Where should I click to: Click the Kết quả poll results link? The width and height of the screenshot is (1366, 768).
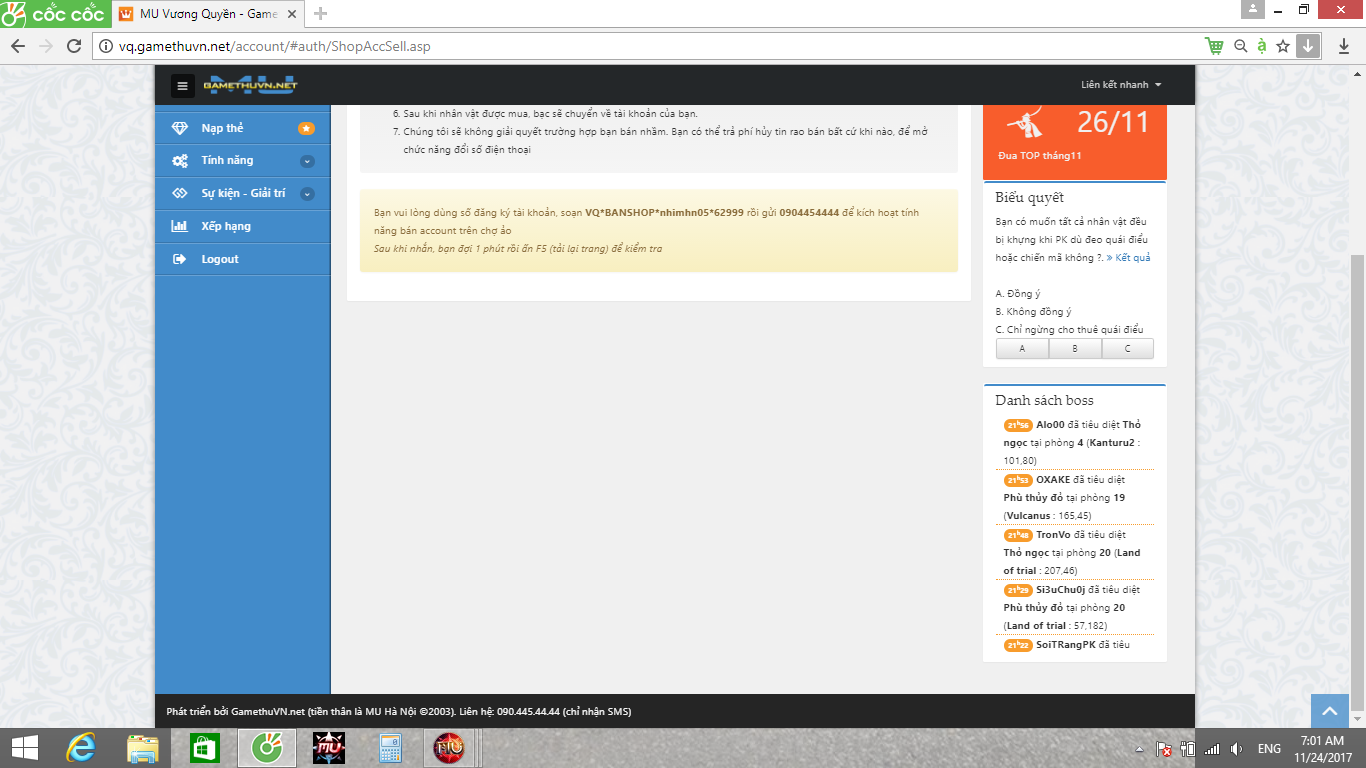(1128, 258)
